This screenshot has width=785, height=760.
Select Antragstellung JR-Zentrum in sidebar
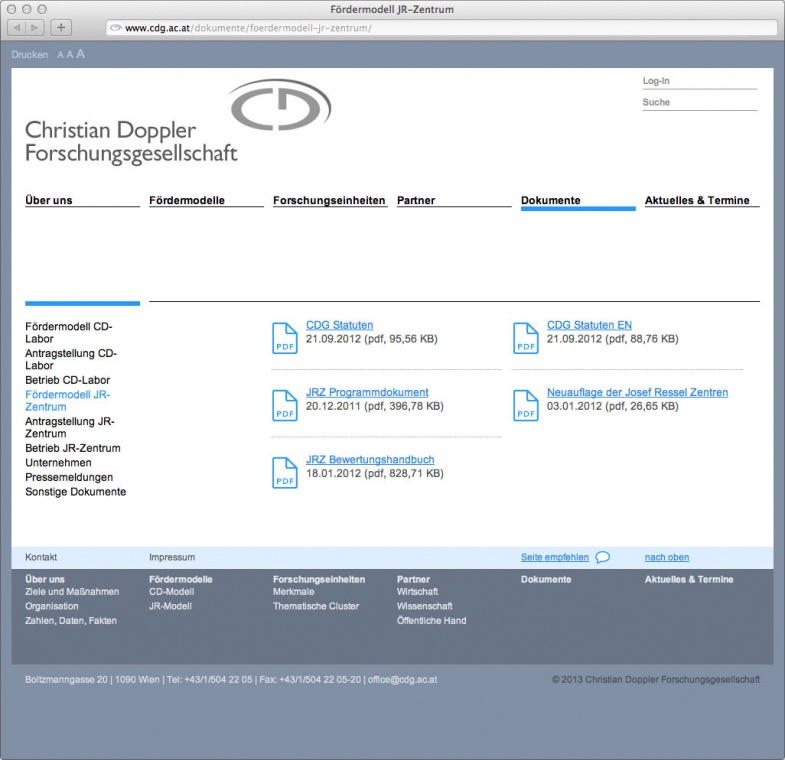pyautogui.click(x=70, y=428)
